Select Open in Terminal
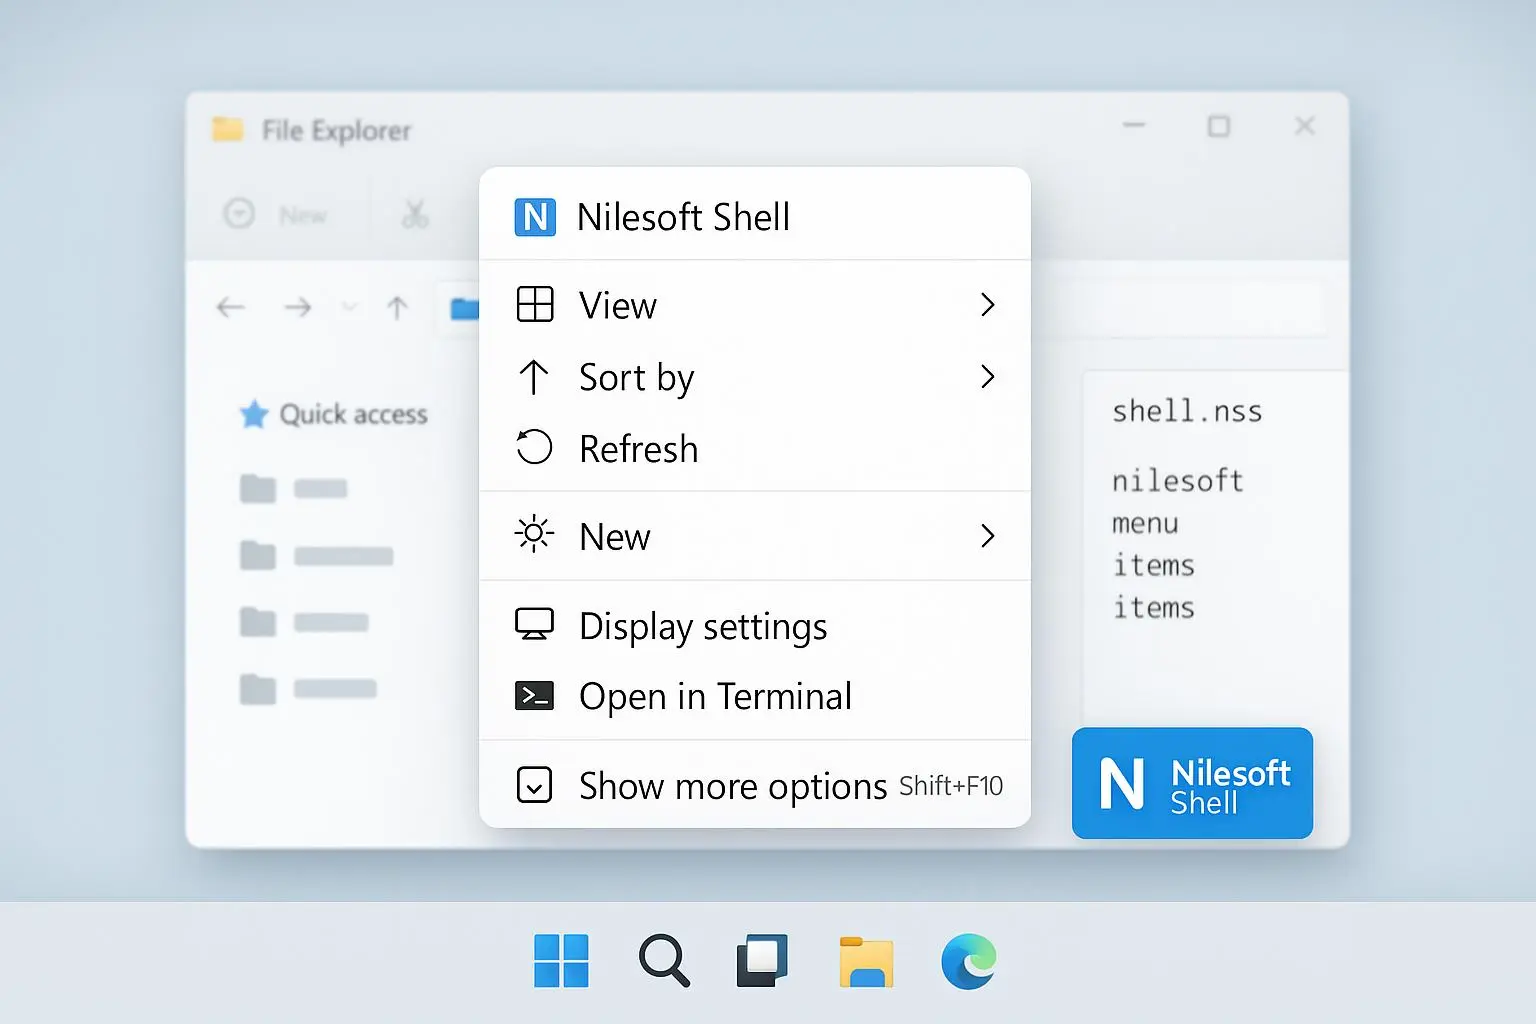This screenshot has height=1024, width=1536. pyautogui.click(x=755, y=696)
